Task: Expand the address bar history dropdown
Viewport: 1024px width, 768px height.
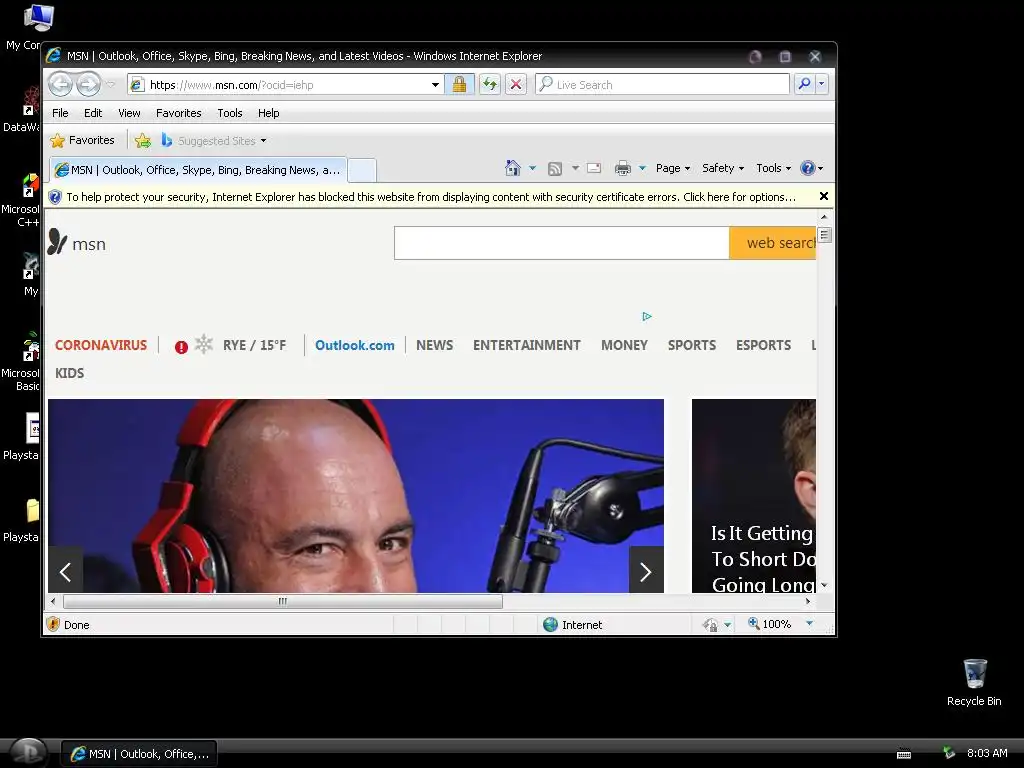Action: click(435, 85)
